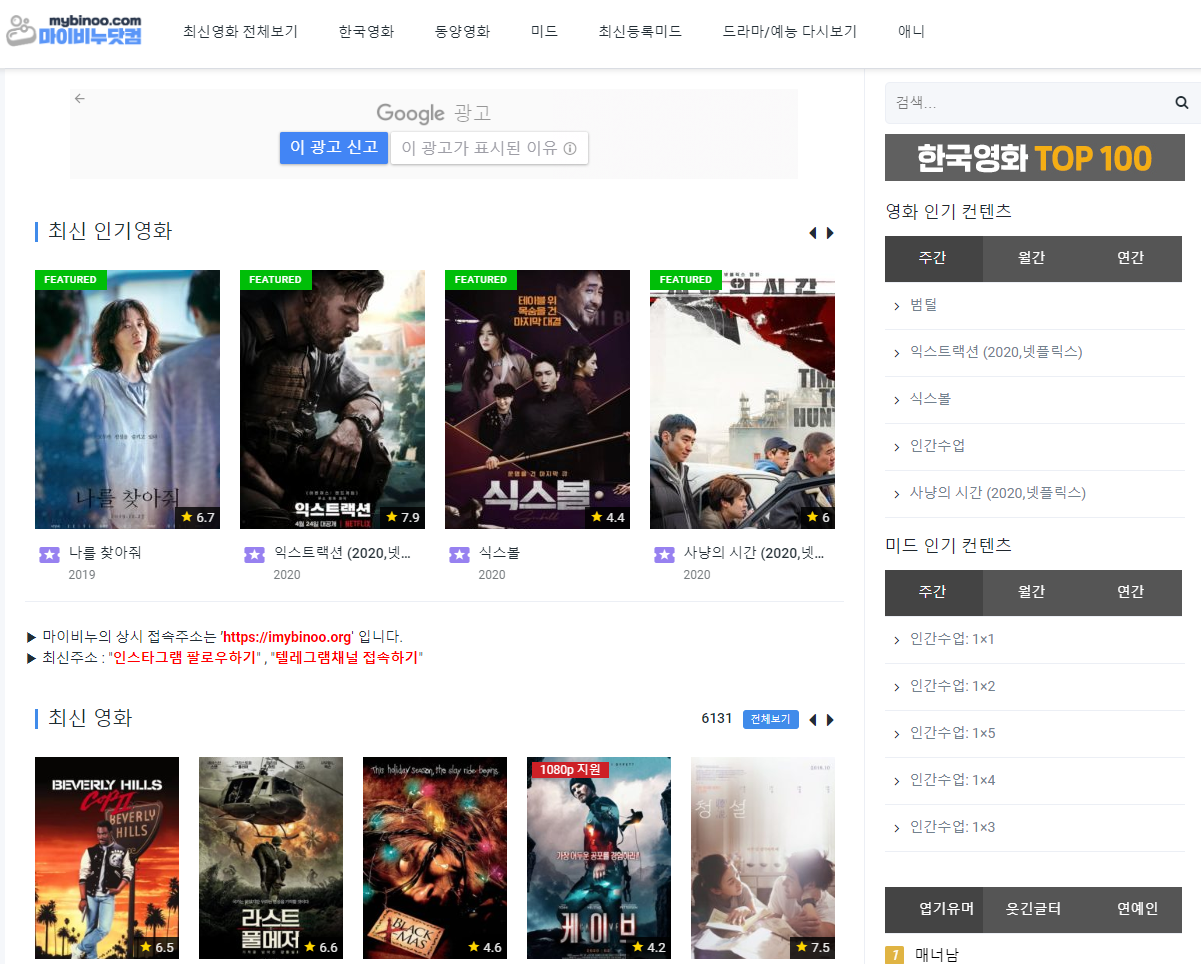Open 인간수업: 1×2 episode link

(x=952, y=686)
